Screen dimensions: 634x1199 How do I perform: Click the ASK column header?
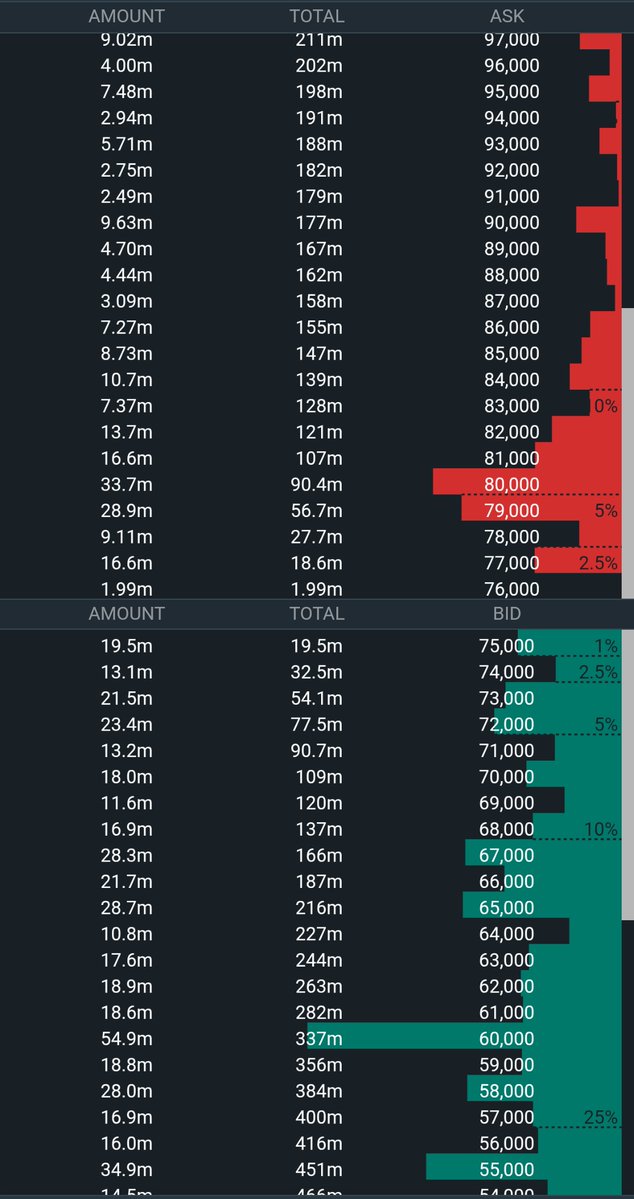pyautogui.click(x=507, y=16)
